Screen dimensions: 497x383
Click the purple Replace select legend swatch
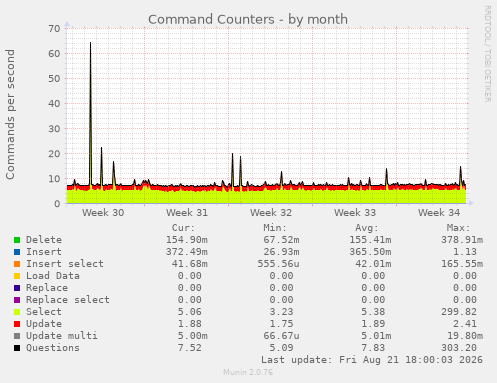point(17,300)
